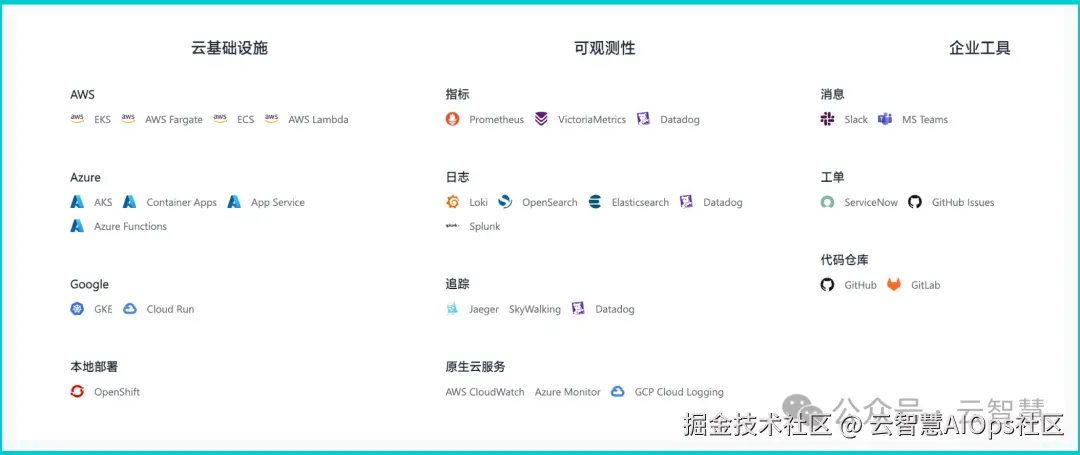Viewport: 1080px width, 455px height.
Task: Click the OpenSearch text label
Action: tap(550, 202)
